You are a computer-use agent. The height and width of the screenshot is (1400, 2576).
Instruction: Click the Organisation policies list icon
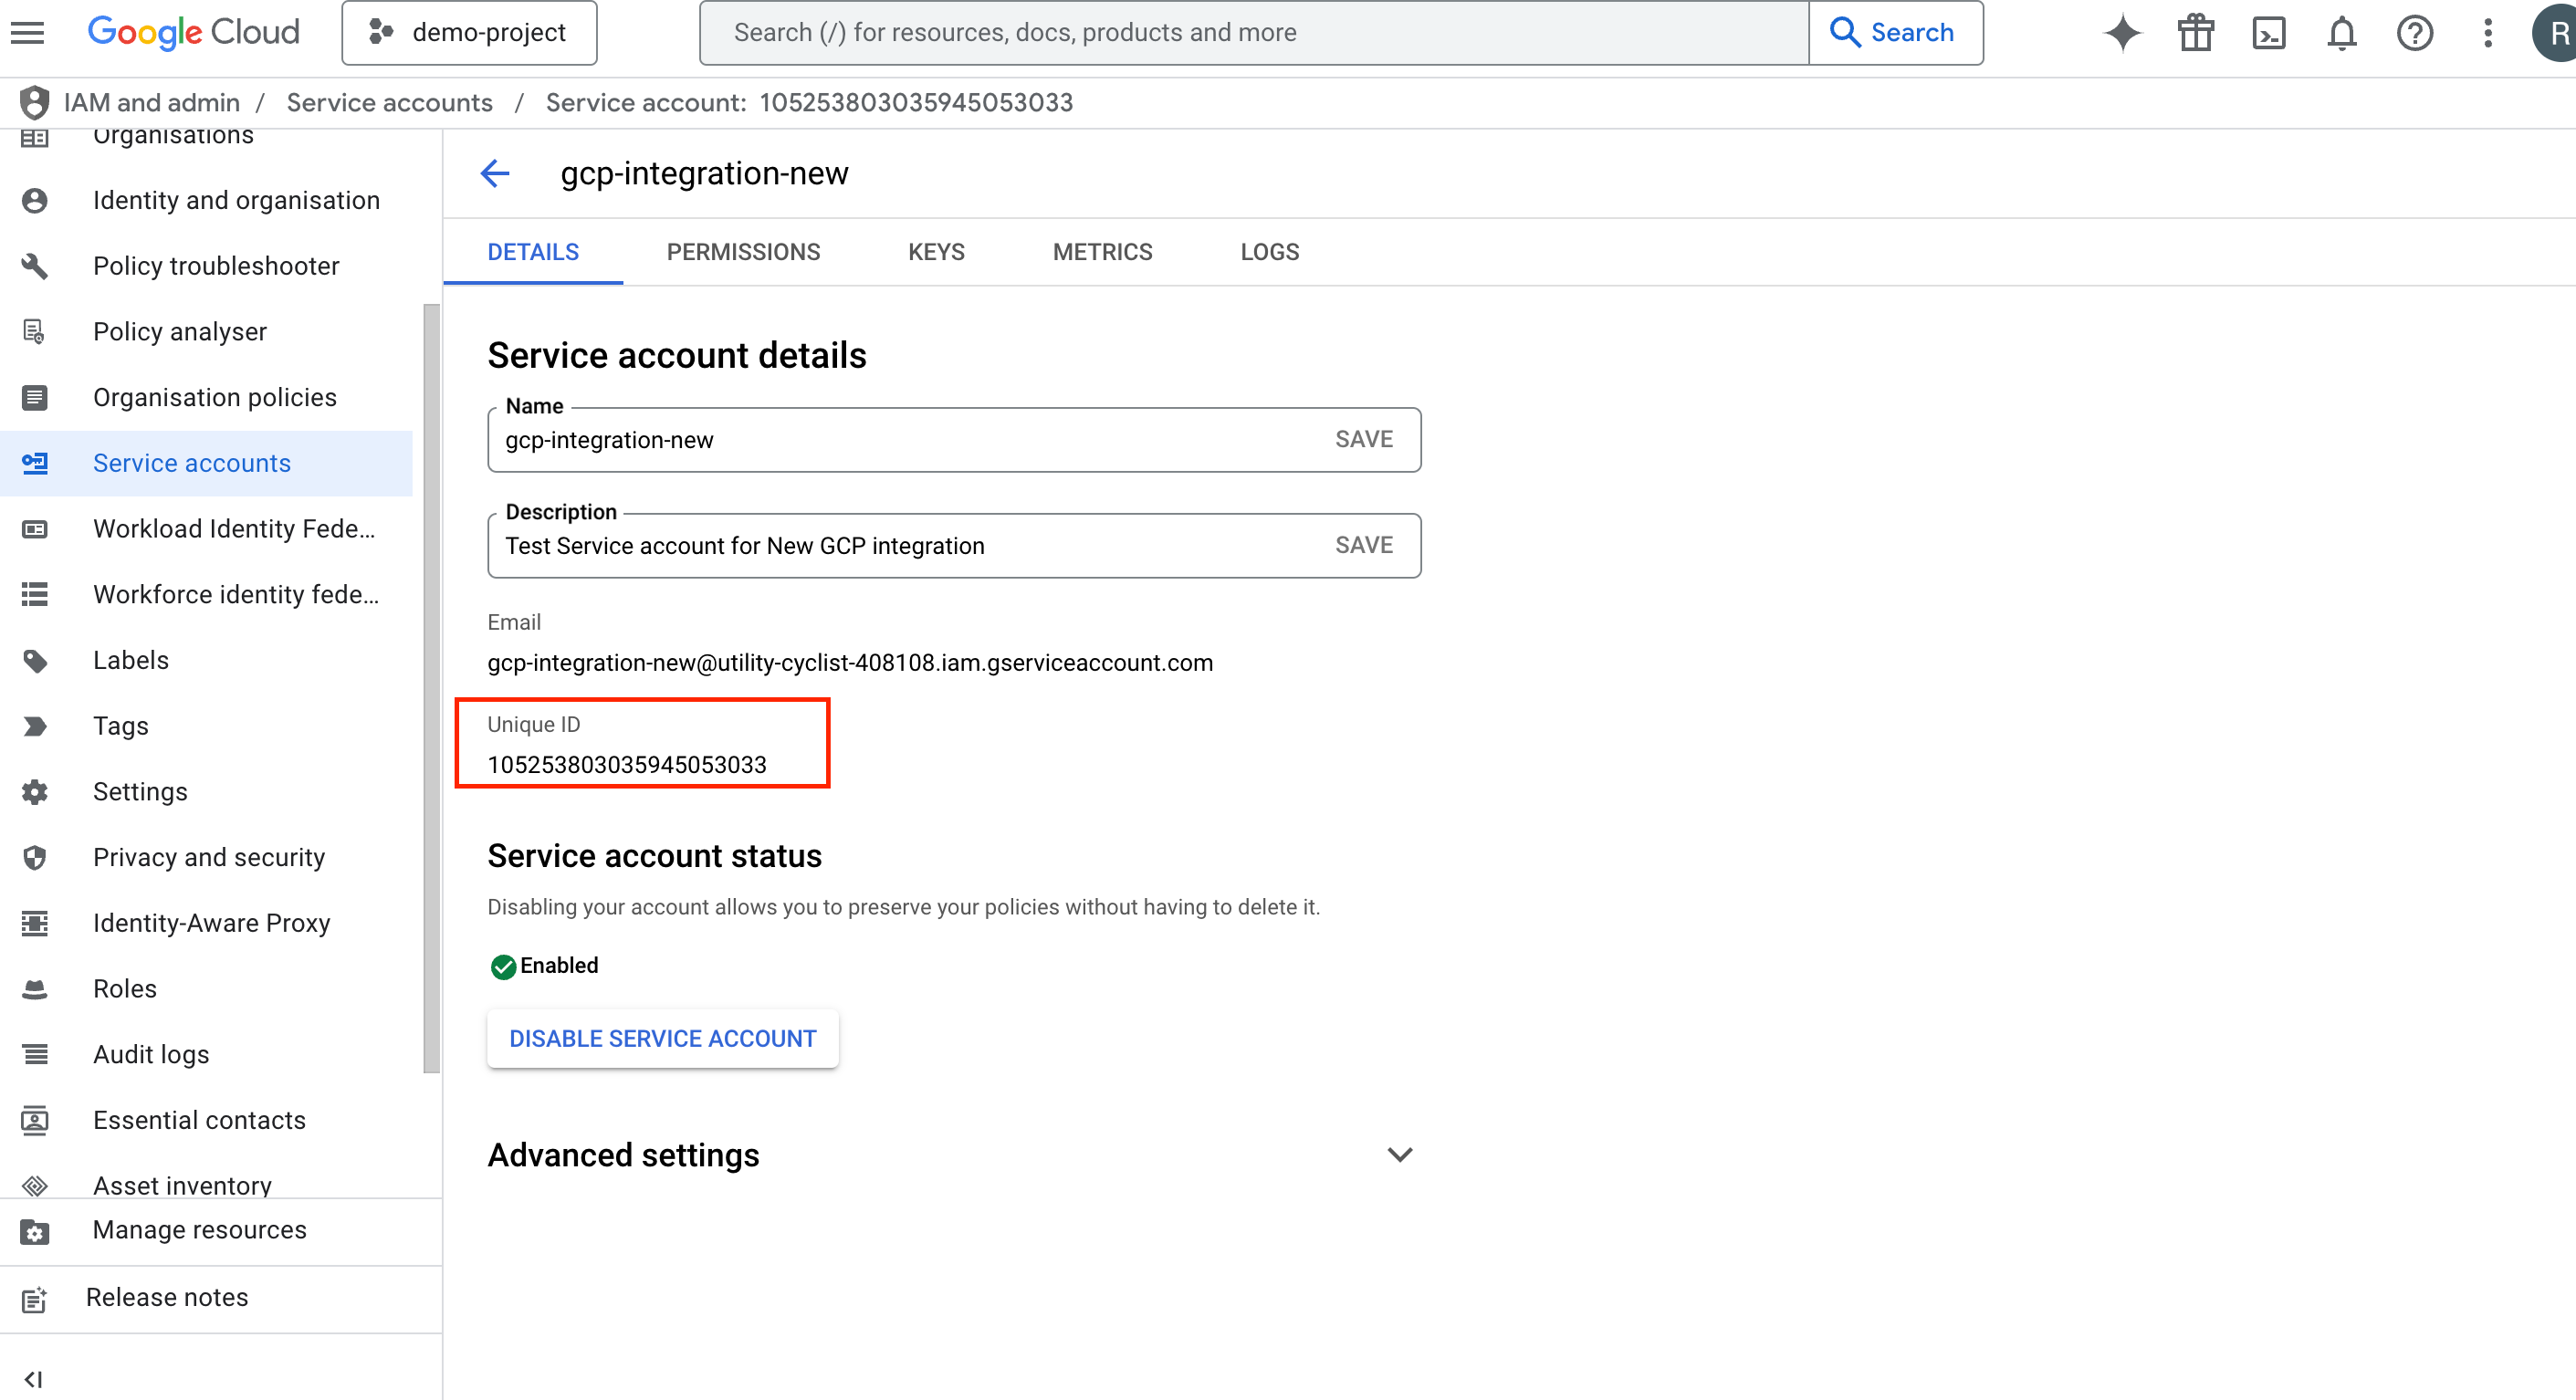coord(35,398)
